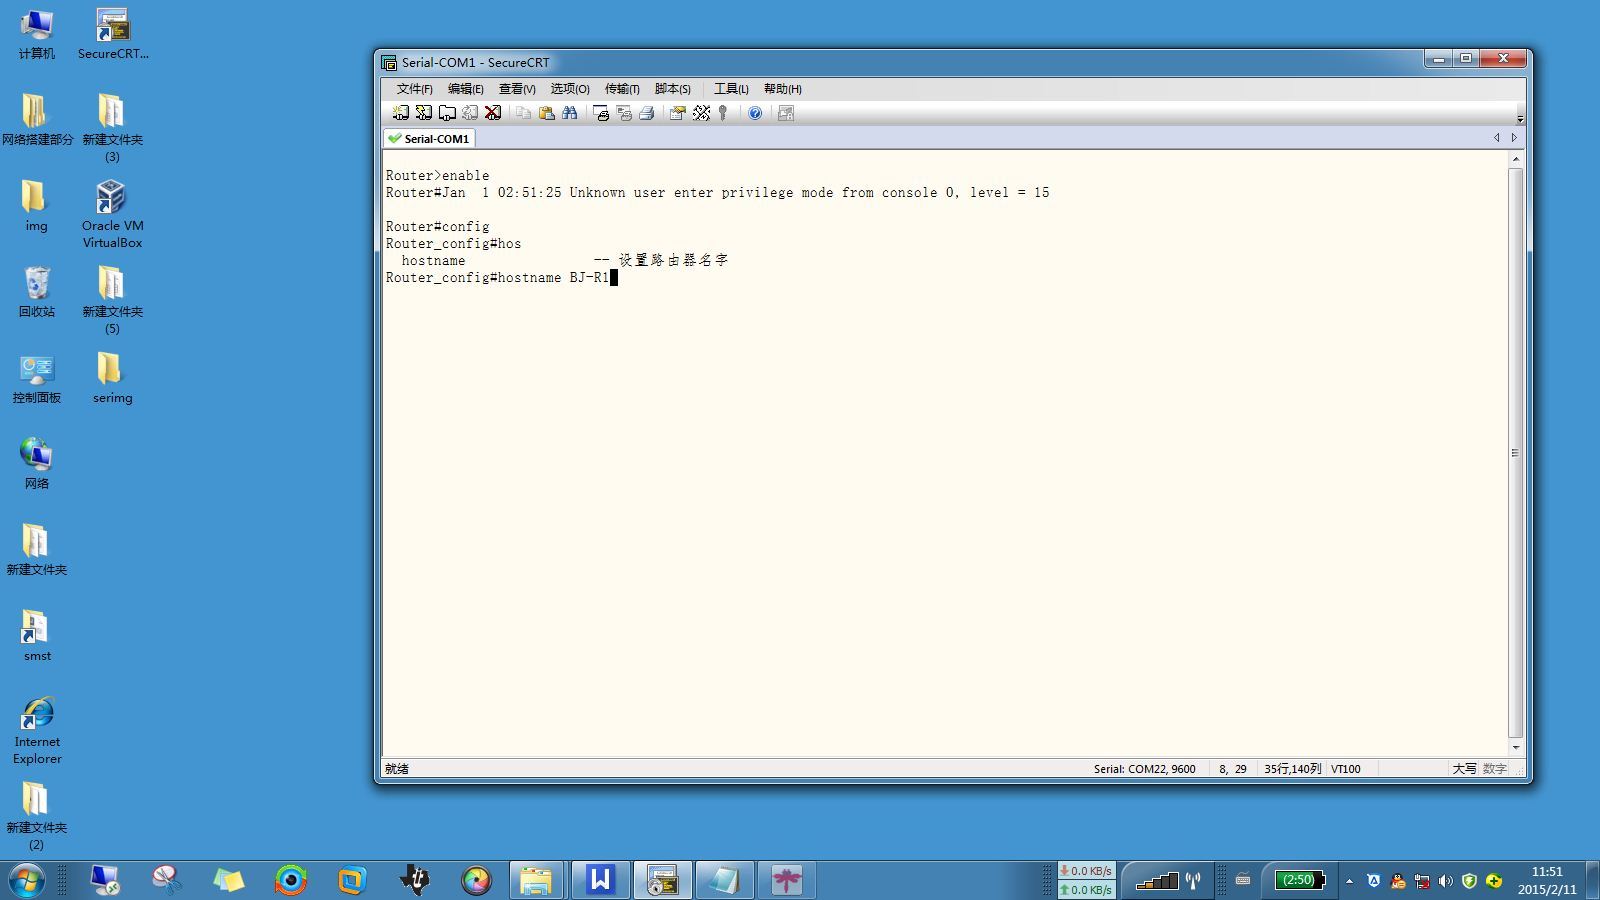Click the volume tray icon

[1445, 881]
